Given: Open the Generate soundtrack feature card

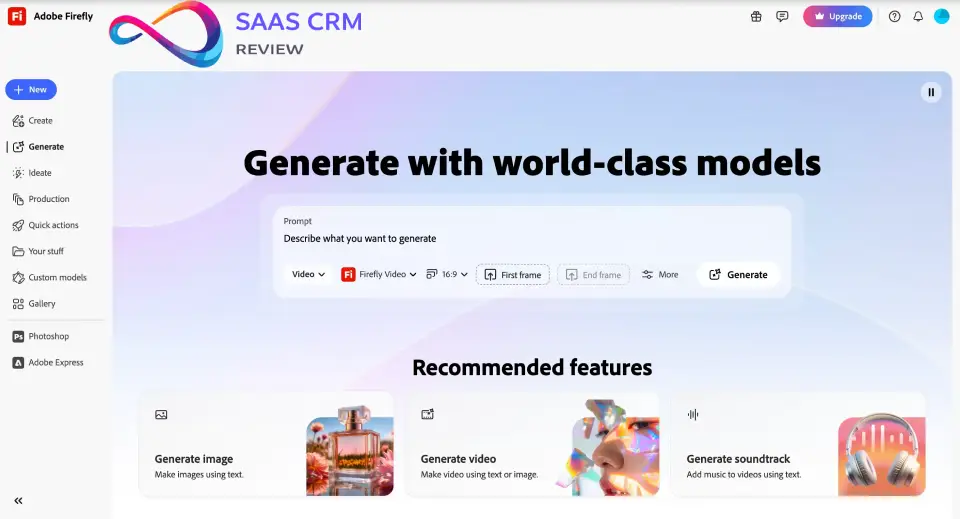Looking at the screenshot, I should point(797,444).
